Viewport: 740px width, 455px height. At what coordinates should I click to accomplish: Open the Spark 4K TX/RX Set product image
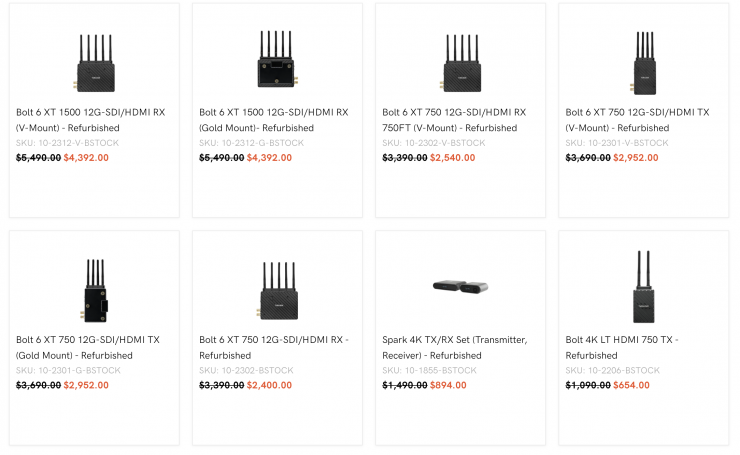pos(460,287)
